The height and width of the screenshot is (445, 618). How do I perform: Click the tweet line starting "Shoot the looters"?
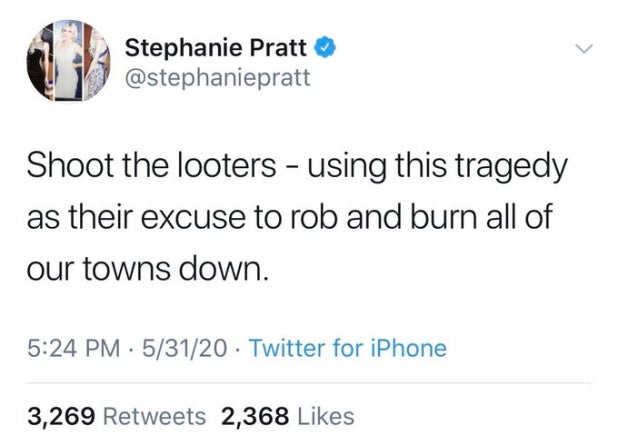click(295, 164)
